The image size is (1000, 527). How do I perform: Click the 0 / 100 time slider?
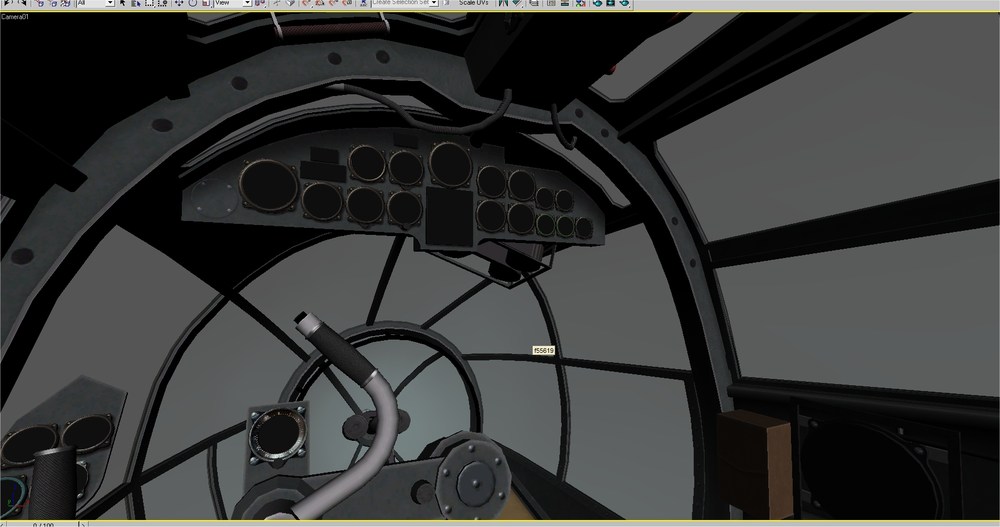43,524
